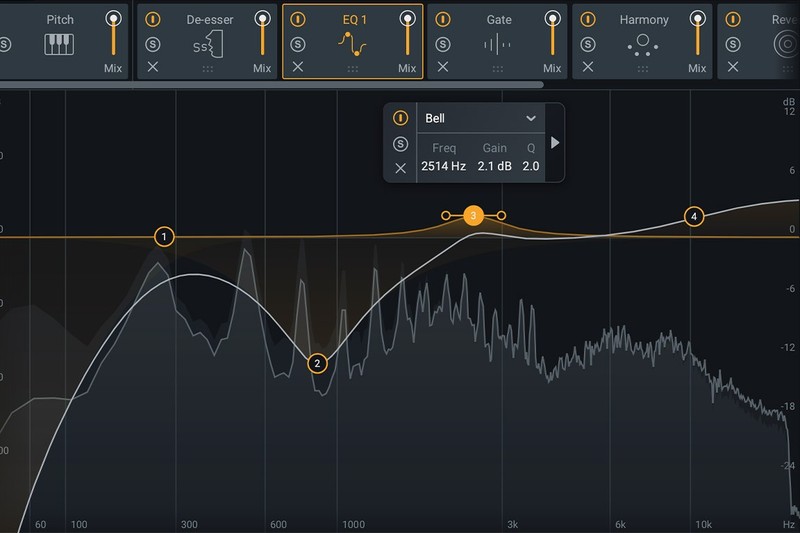The height and width of the screenshot is (533, 800).
Task: Click the Gain value 2.1 dB
Action: (x=494, y=166)
